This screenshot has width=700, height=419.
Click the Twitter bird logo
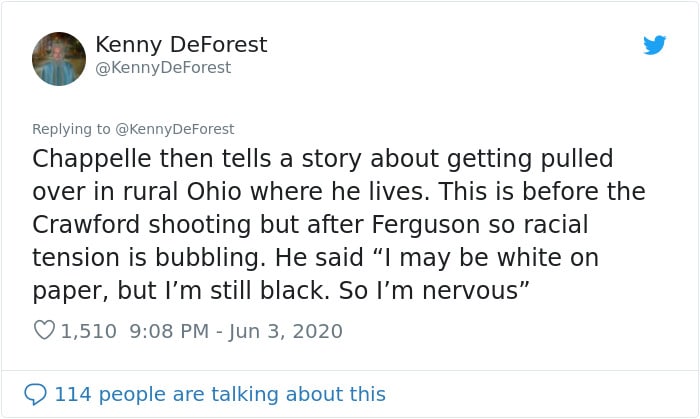coord(654,45)
